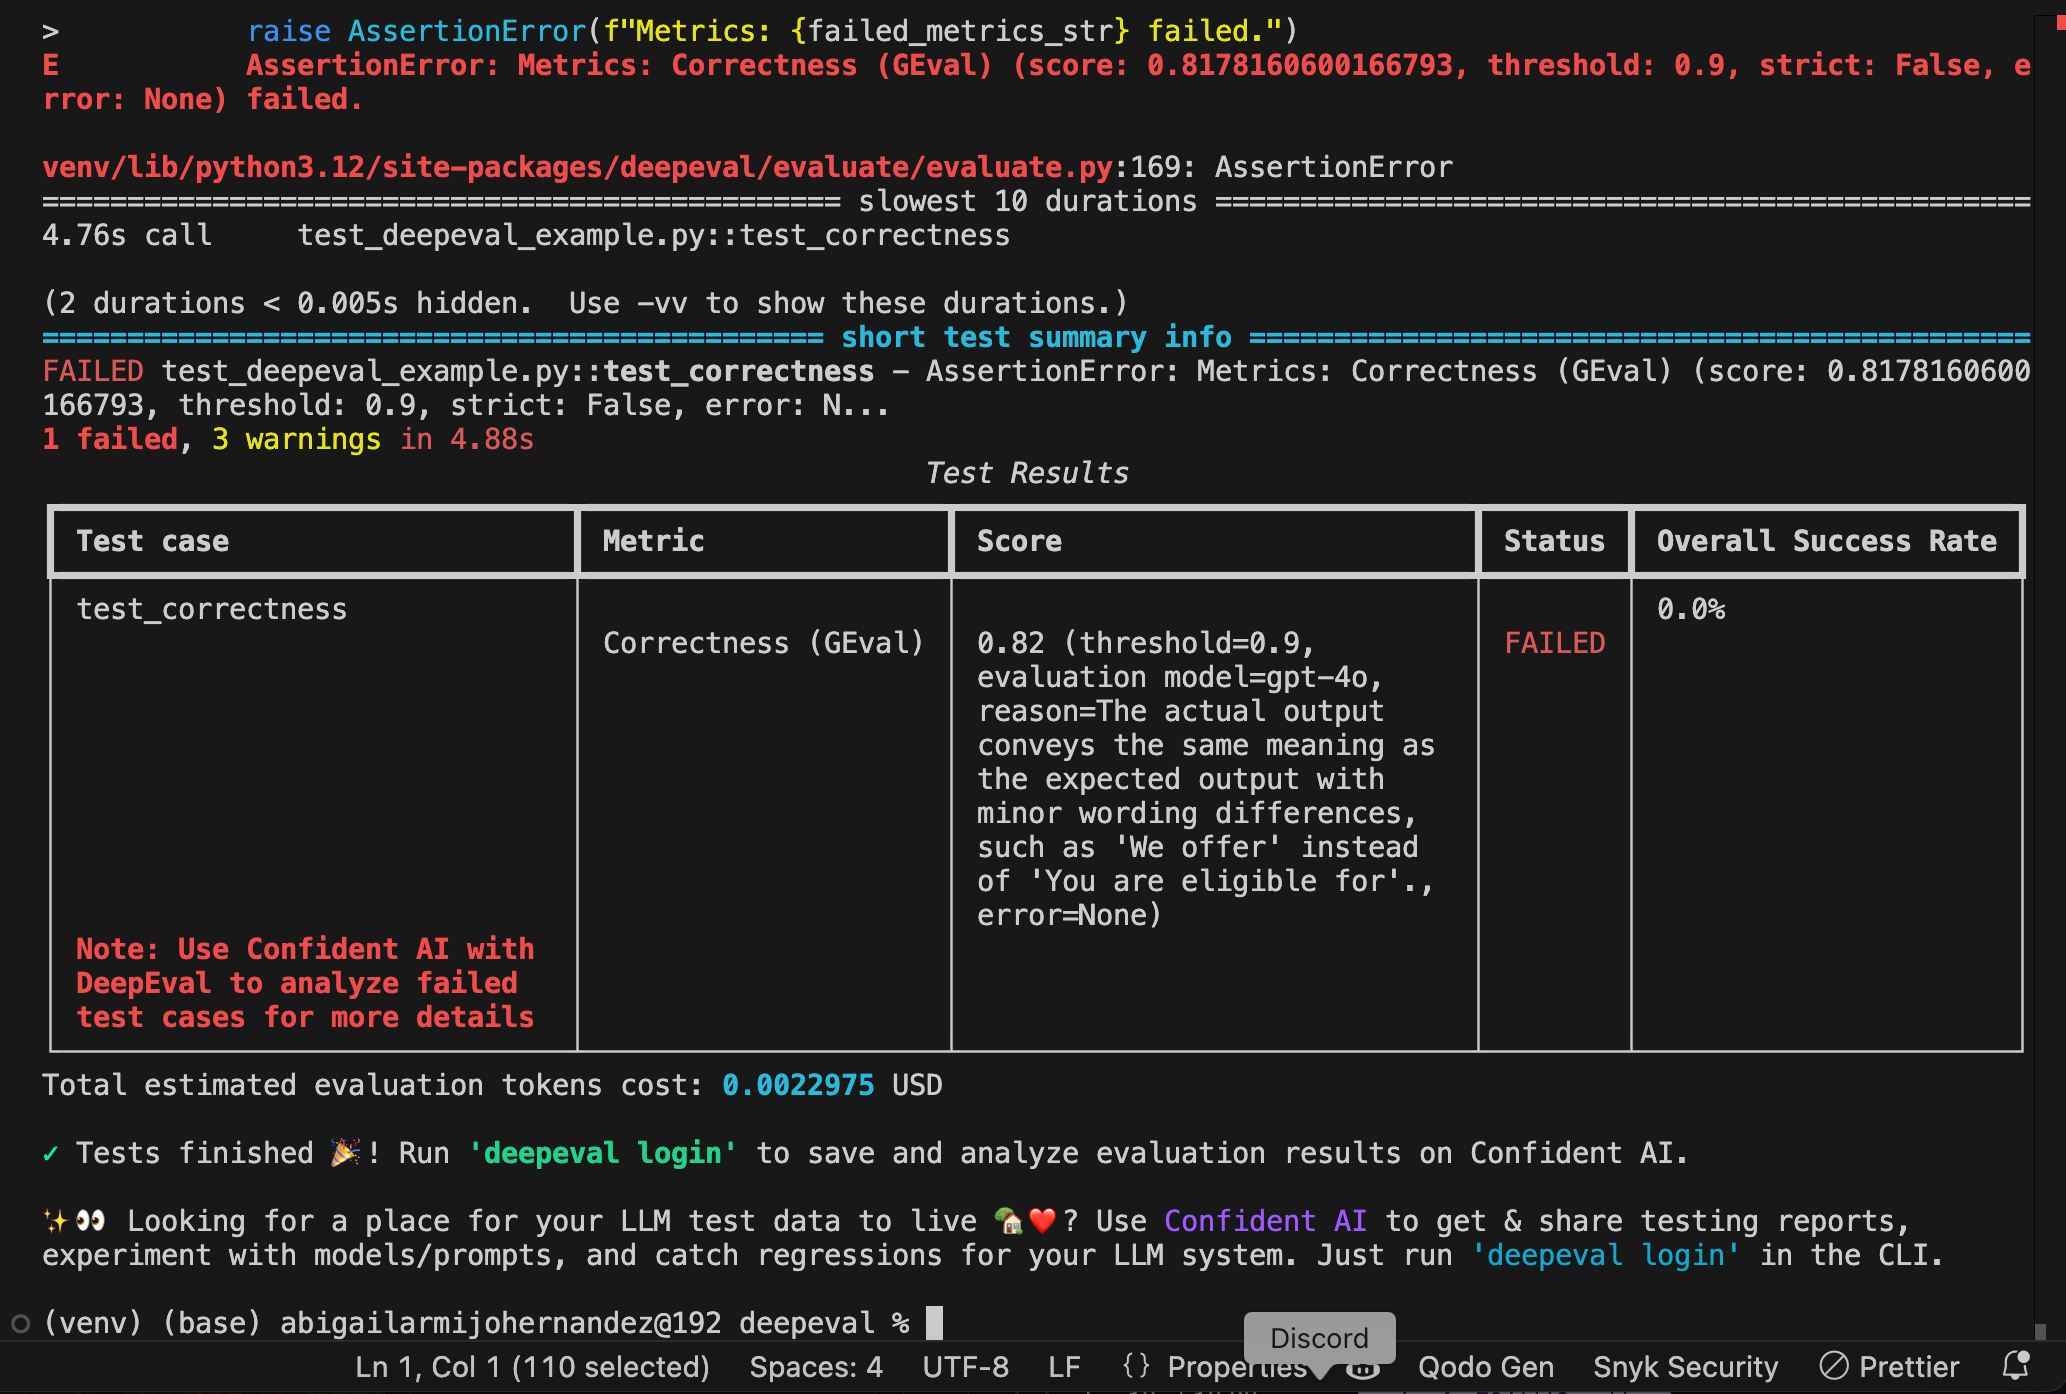Screen dimensions: 2066x1394
Task: Click the blue 'deepeval login' text
Action: [x=1605, y=1255]
